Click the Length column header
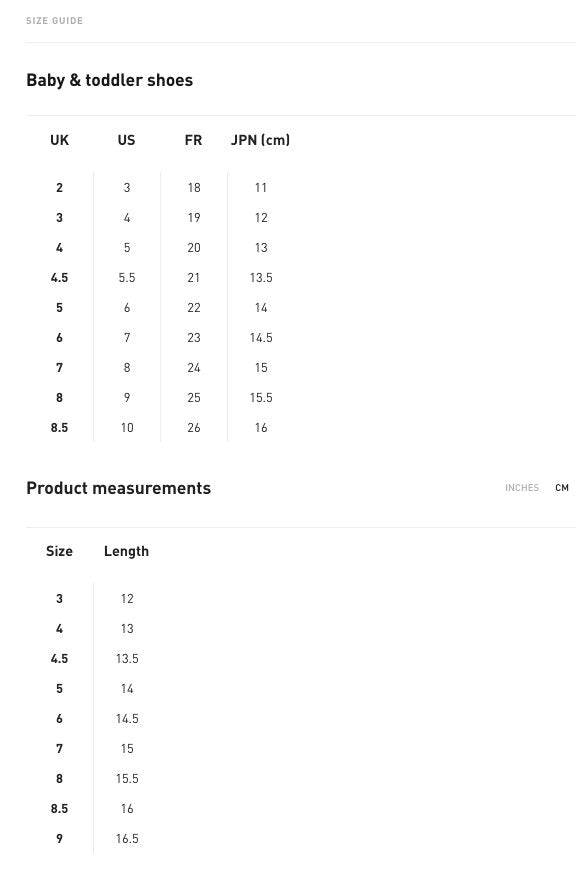576x872 pixels. [x=126, y=552]
